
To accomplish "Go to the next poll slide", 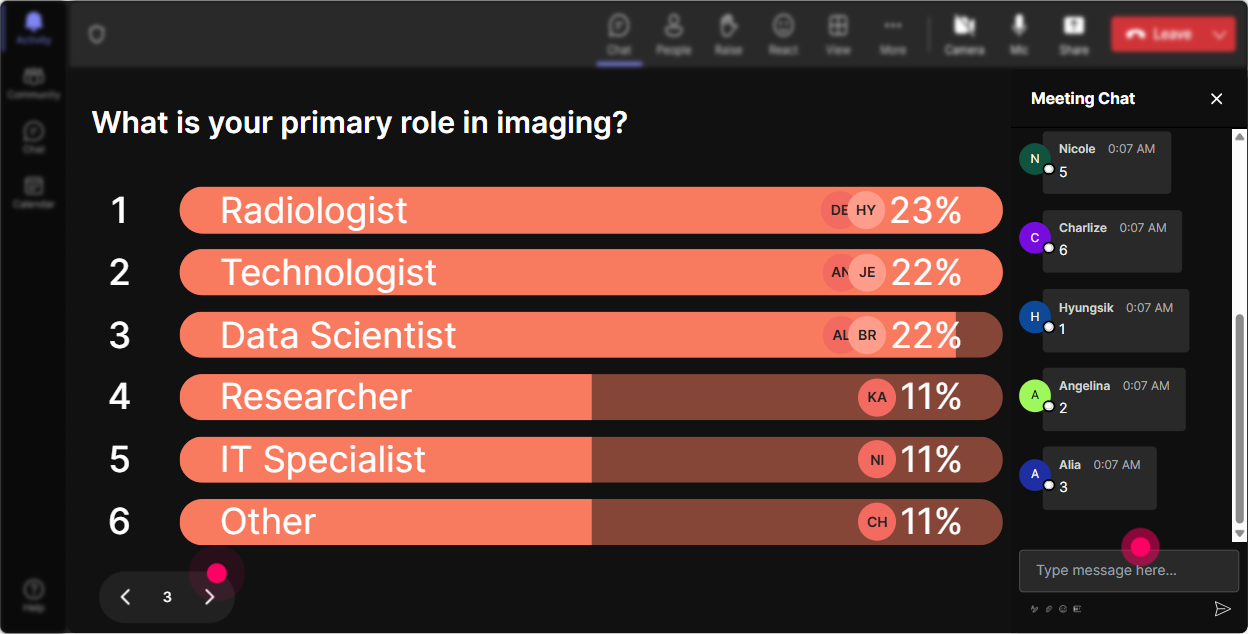I will coord(210,597).
